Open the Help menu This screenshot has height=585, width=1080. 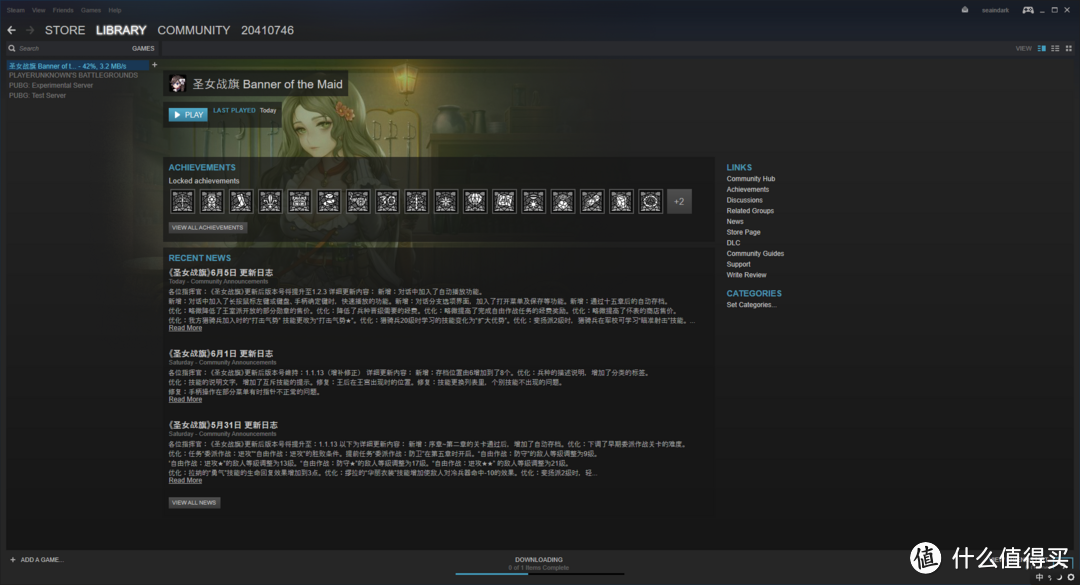(115, 10)
